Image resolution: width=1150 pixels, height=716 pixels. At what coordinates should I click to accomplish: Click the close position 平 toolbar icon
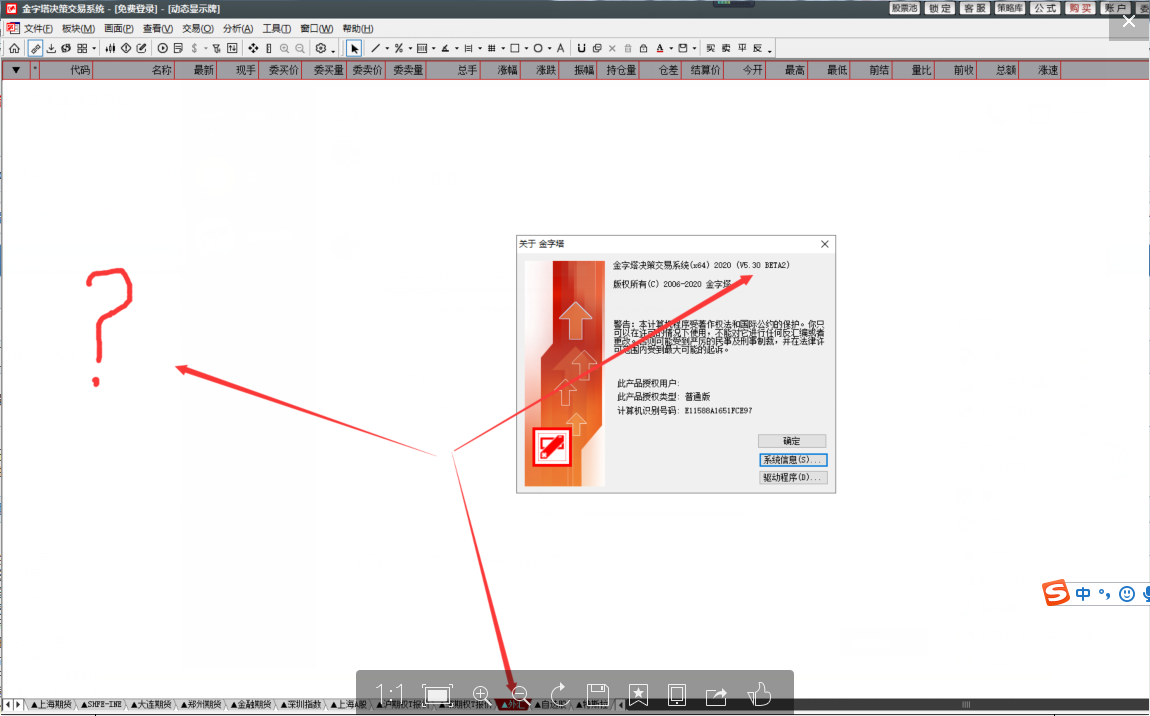742,48
